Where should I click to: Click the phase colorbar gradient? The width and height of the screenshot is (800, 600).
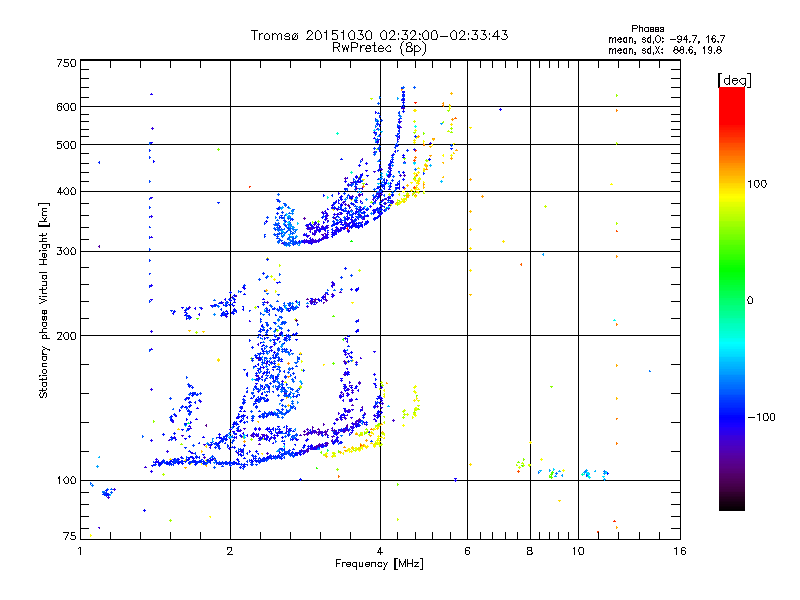pos(732,299)
